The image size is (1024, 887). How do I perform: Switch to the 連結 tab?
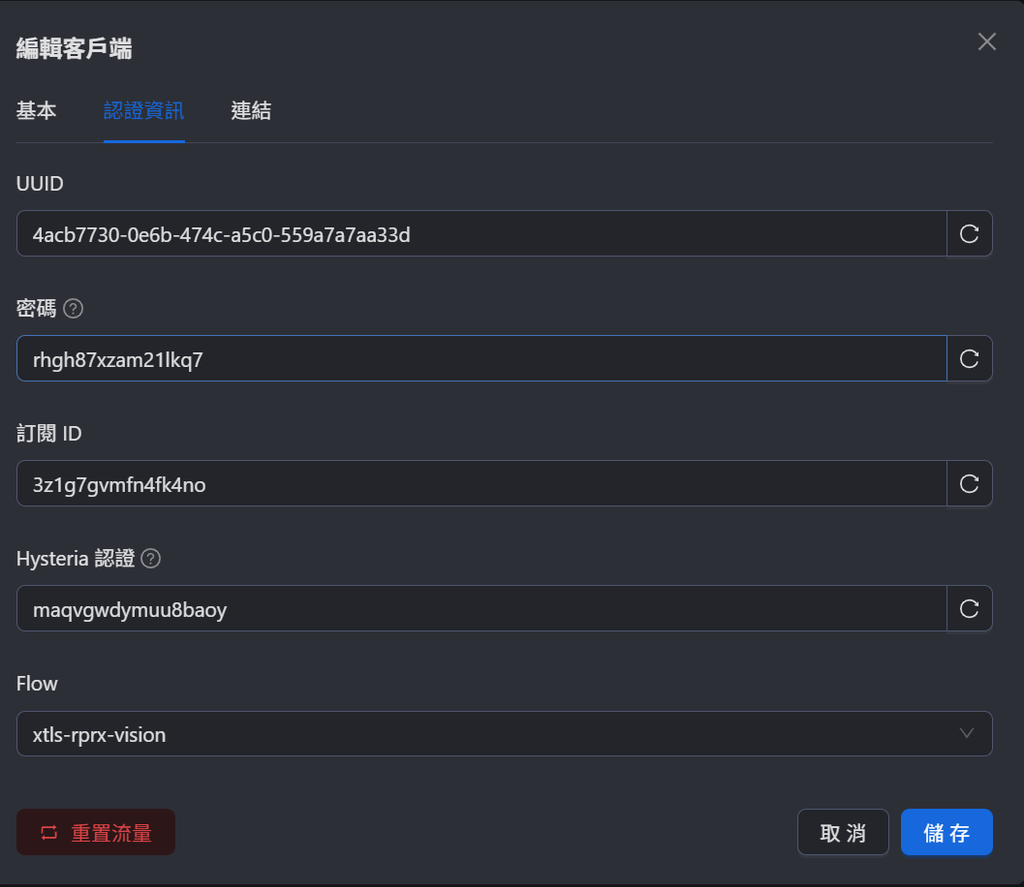(x=251, y=110)
